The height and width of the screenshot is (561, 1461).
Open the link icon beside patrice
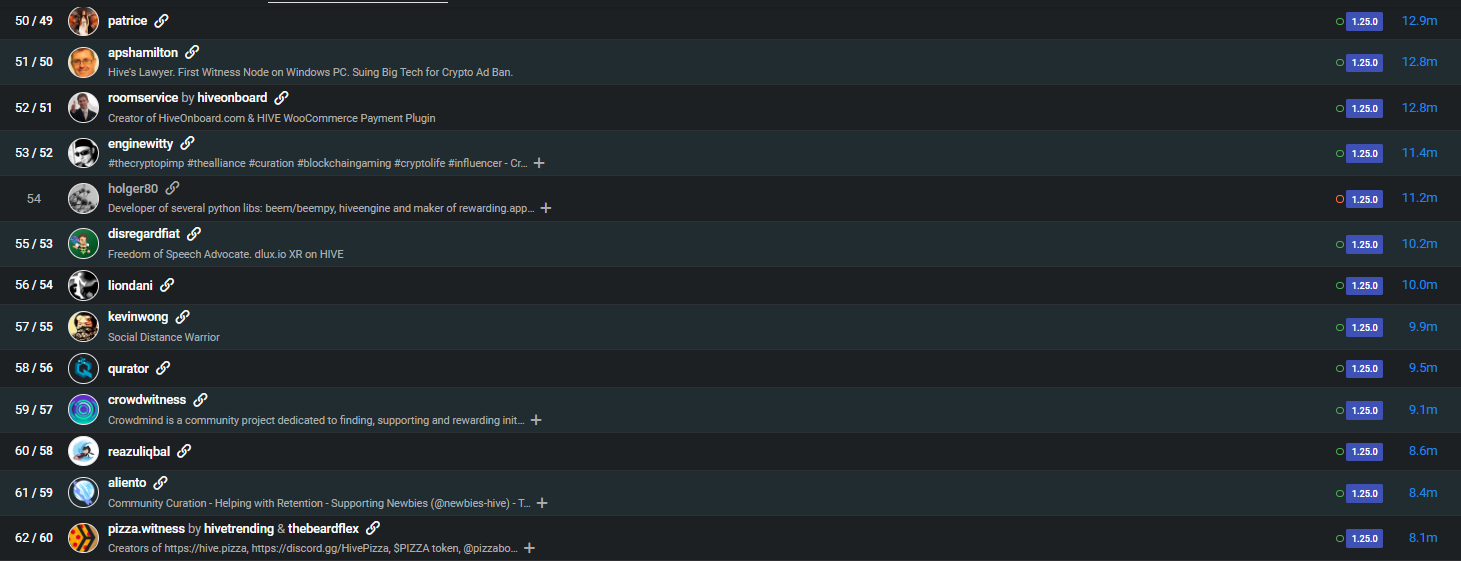click(x=161, y=21)
